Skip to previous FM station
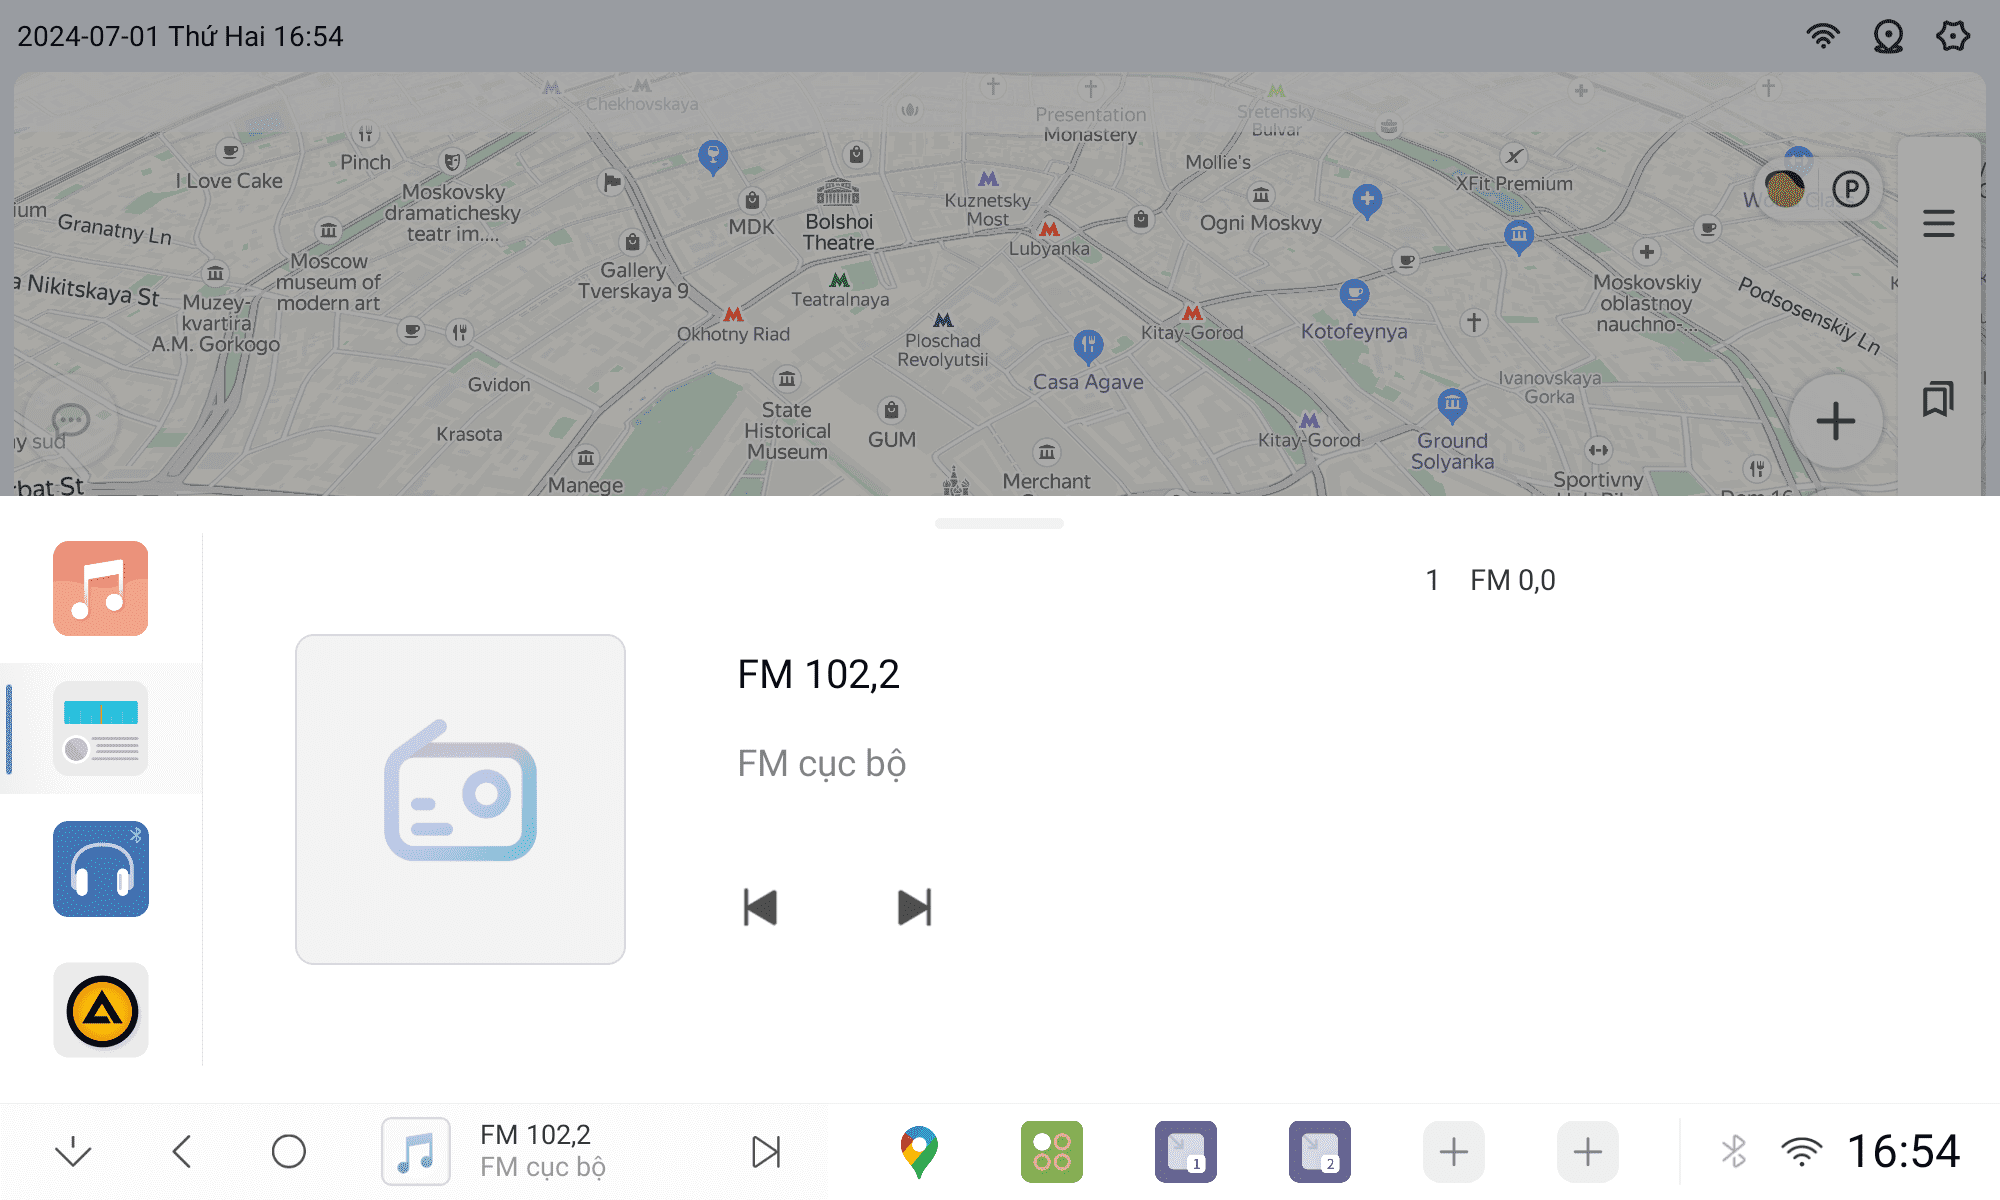Image resolution: width=2000 pixels, height=1200 pixels. pyautogui.click(x=760, y=907)
